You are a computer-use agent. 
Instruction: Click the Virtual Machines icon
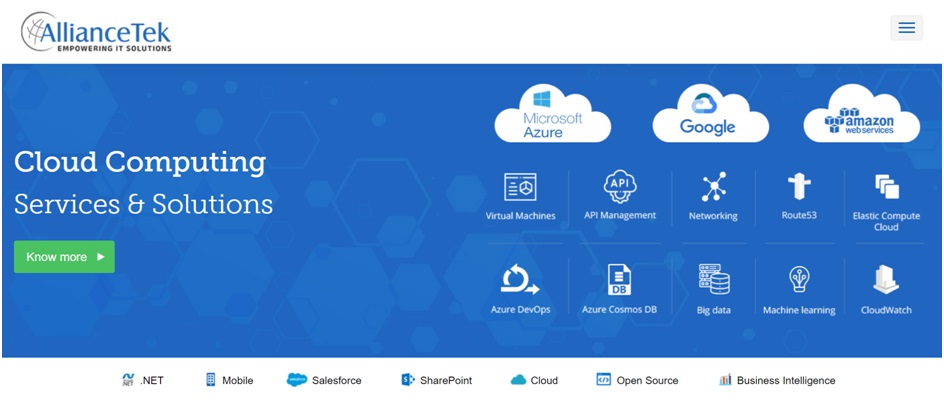pos(520,188)
